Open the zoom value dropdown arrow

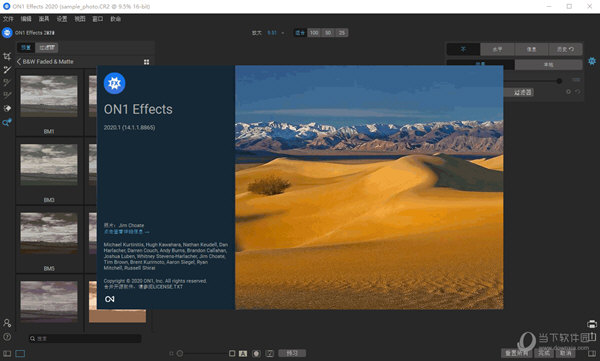point(283,33)
